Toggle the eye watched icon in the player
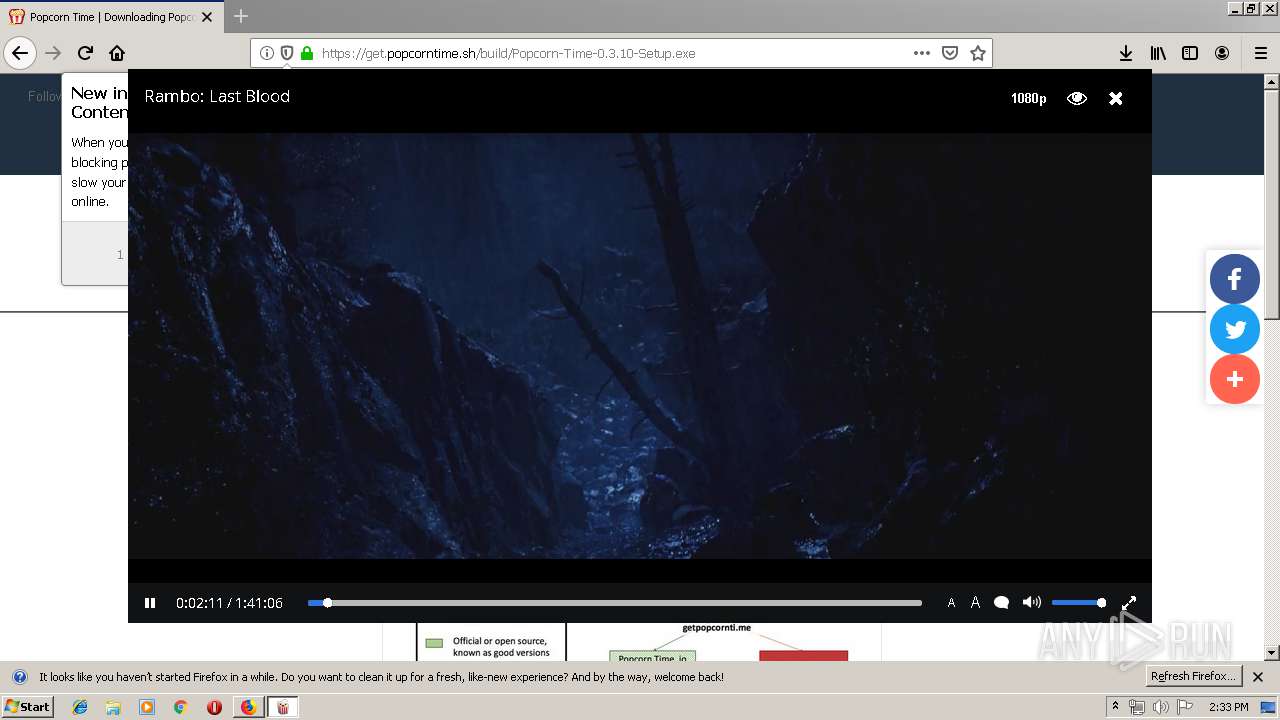 [1077, 98]
